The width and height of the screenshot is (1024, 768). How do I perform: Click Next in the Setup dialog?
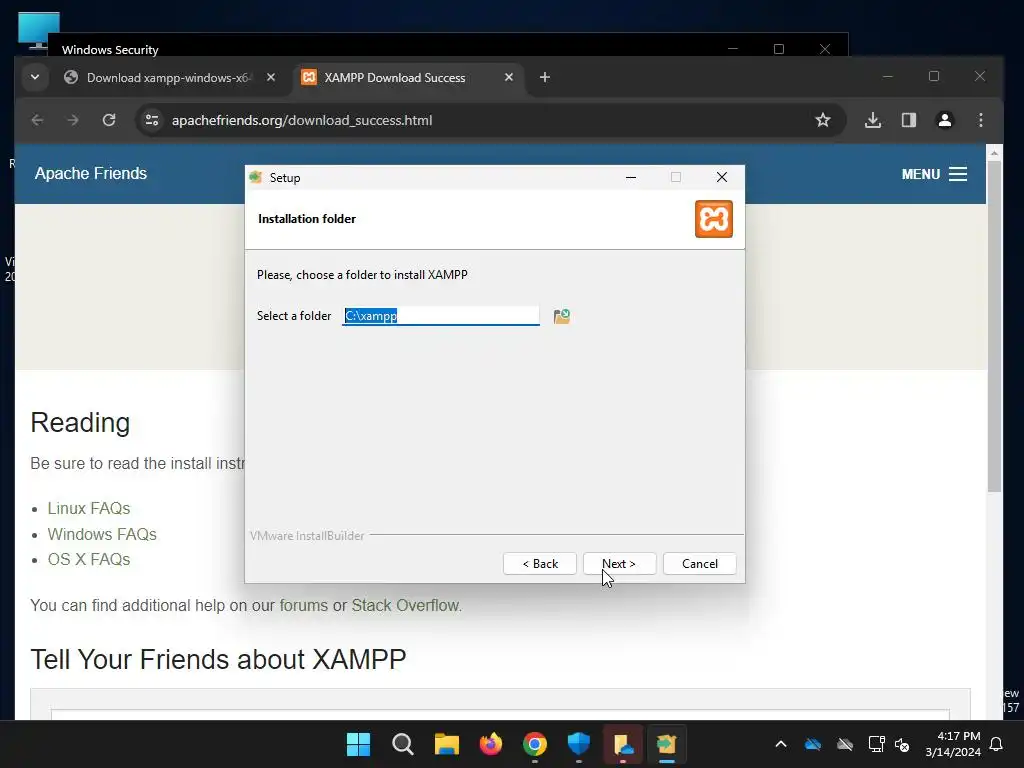[619, 564]
